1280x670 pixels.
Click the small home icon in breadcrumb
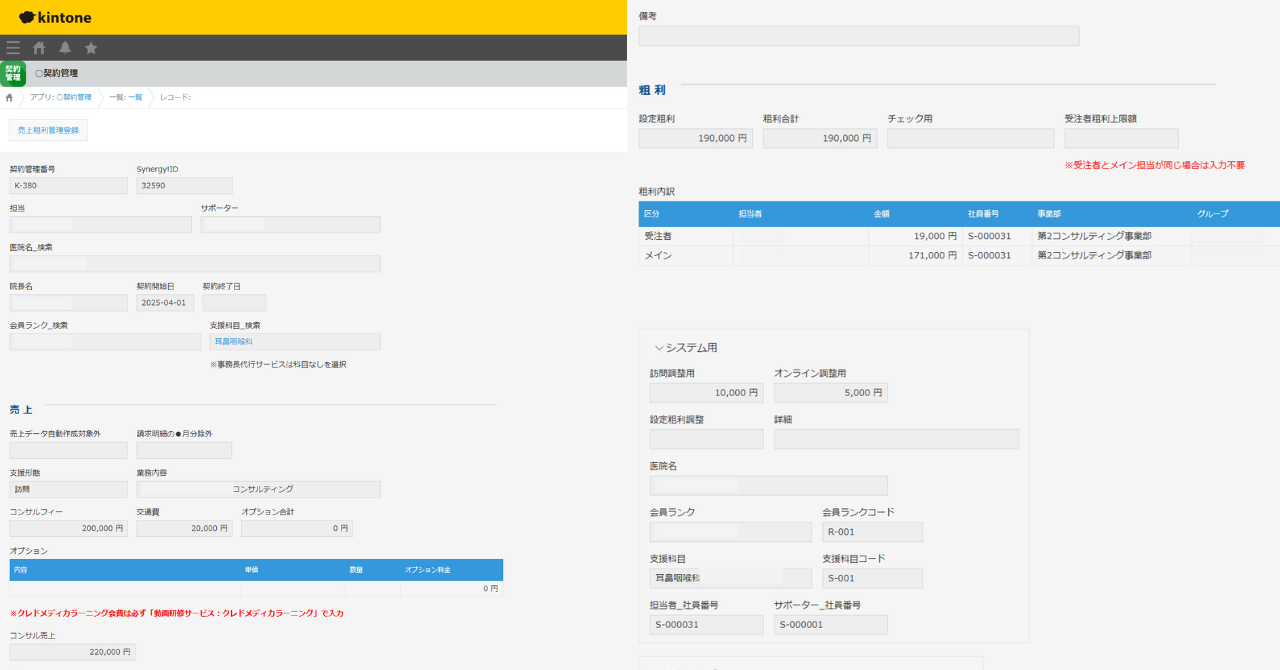pyautogui.click(x=9, y=98)
